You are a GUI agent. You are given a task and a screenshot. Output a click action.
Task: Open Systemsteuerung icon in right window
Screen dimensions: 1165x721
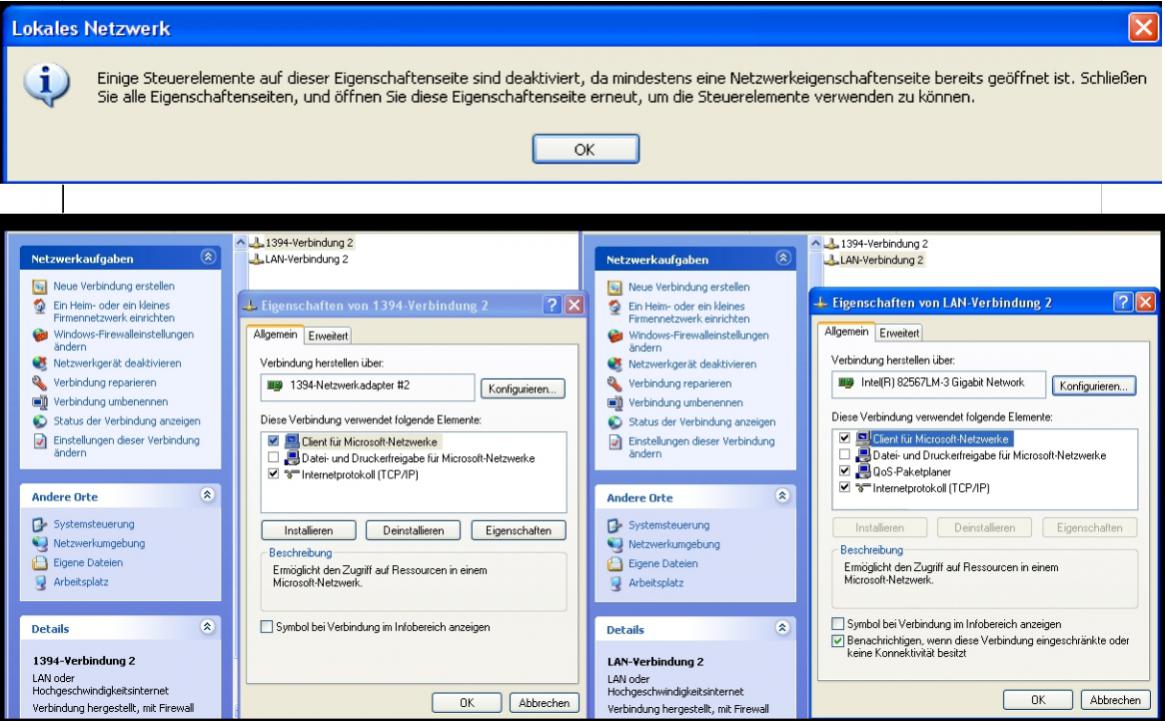pyautogui.click(x=614, y=525)
